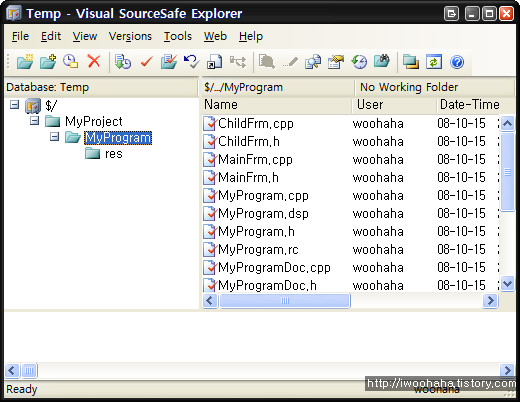The width and height of the screenshot is (520, 402).
Task: Click the MyProject folder icon
Action: tap(52, 121)
